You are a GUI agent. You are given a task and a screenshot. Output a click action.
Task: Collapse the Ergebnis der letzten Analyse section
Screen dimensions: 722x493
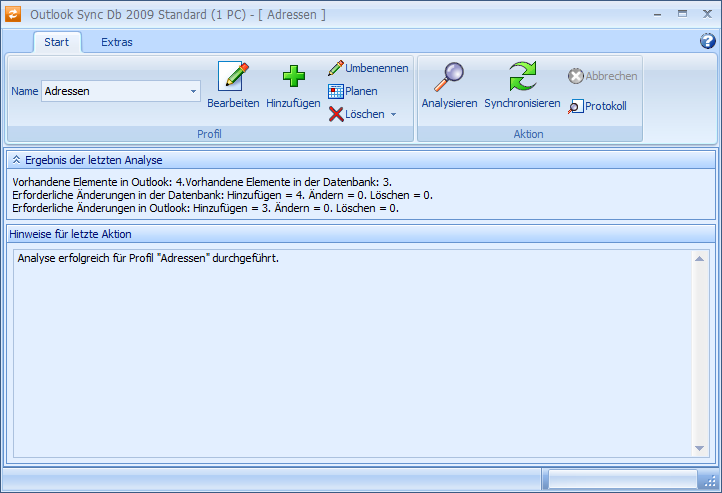tap(16, 160)
